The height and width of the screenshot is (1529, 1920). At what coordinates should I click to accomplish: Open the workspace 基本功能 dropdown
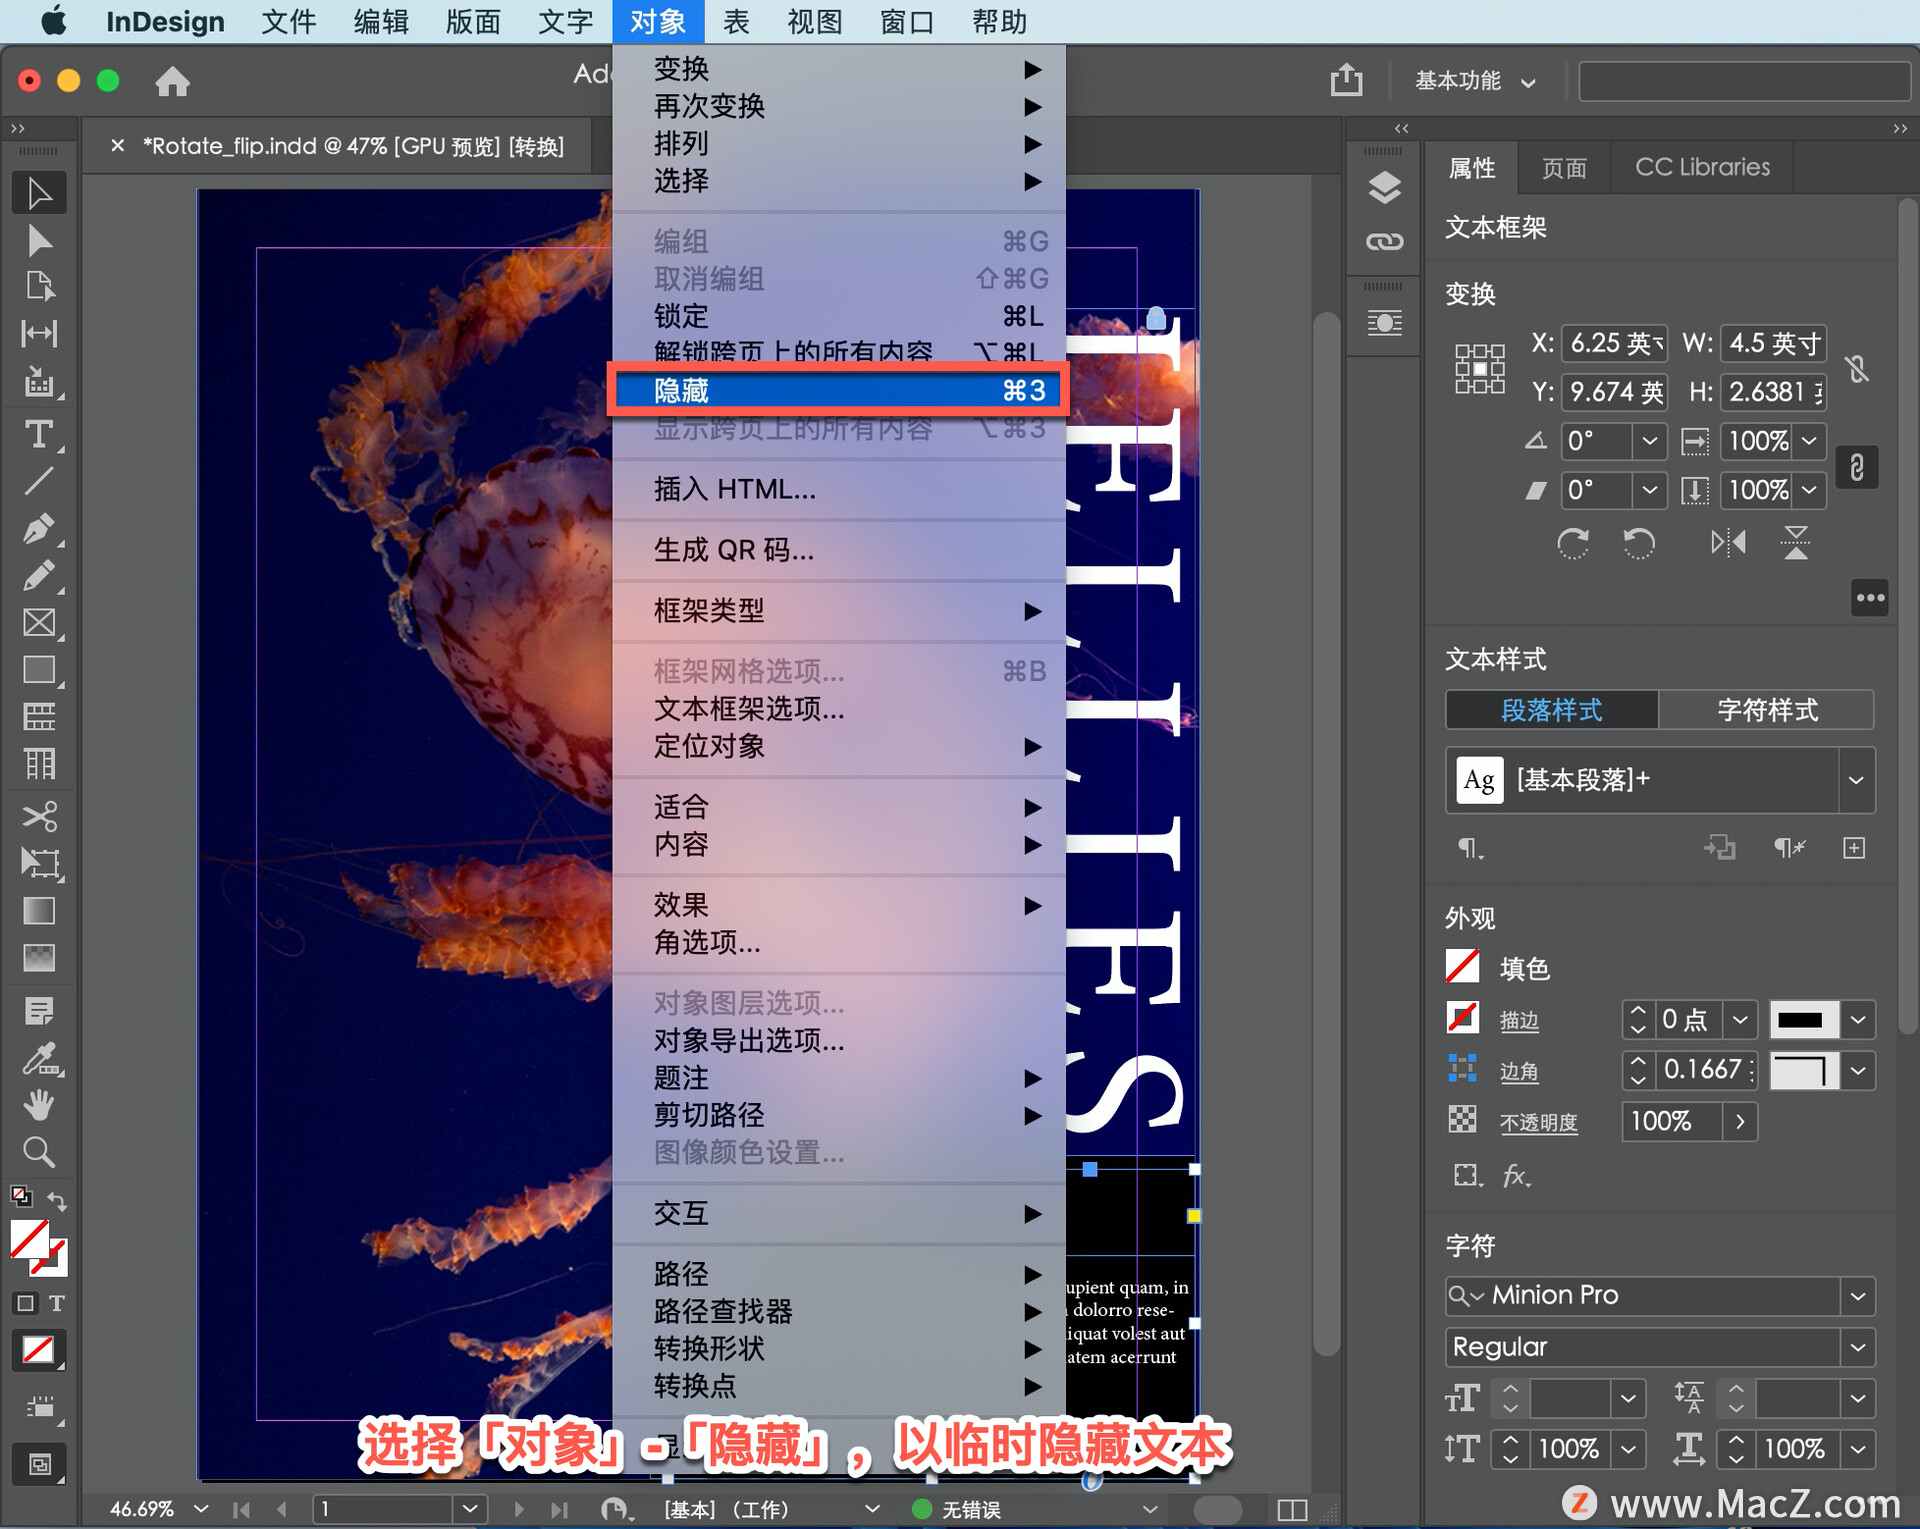click(x=1475, y=81)
